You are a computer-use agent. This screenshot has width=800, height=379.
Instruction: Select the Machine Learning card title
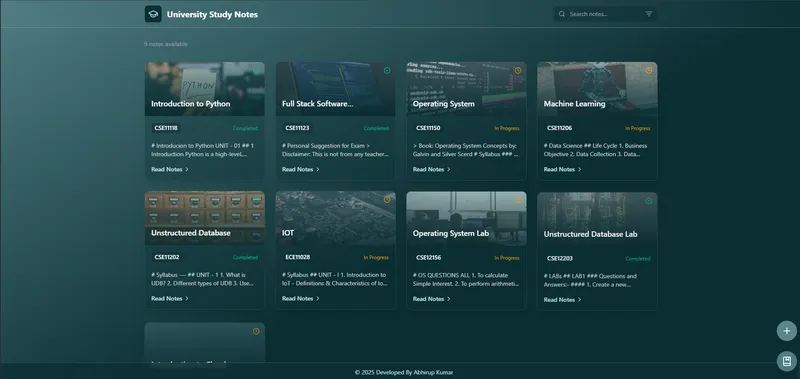click(x=574, y=104)
